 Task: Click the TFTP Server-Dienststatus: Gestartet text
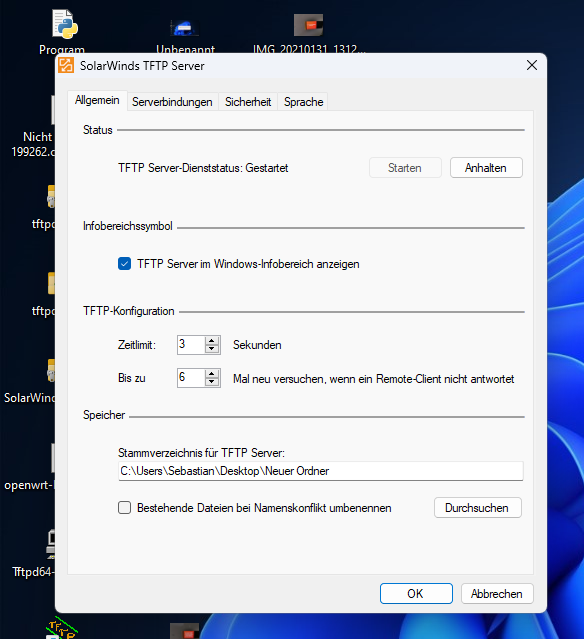pos(203,168)
